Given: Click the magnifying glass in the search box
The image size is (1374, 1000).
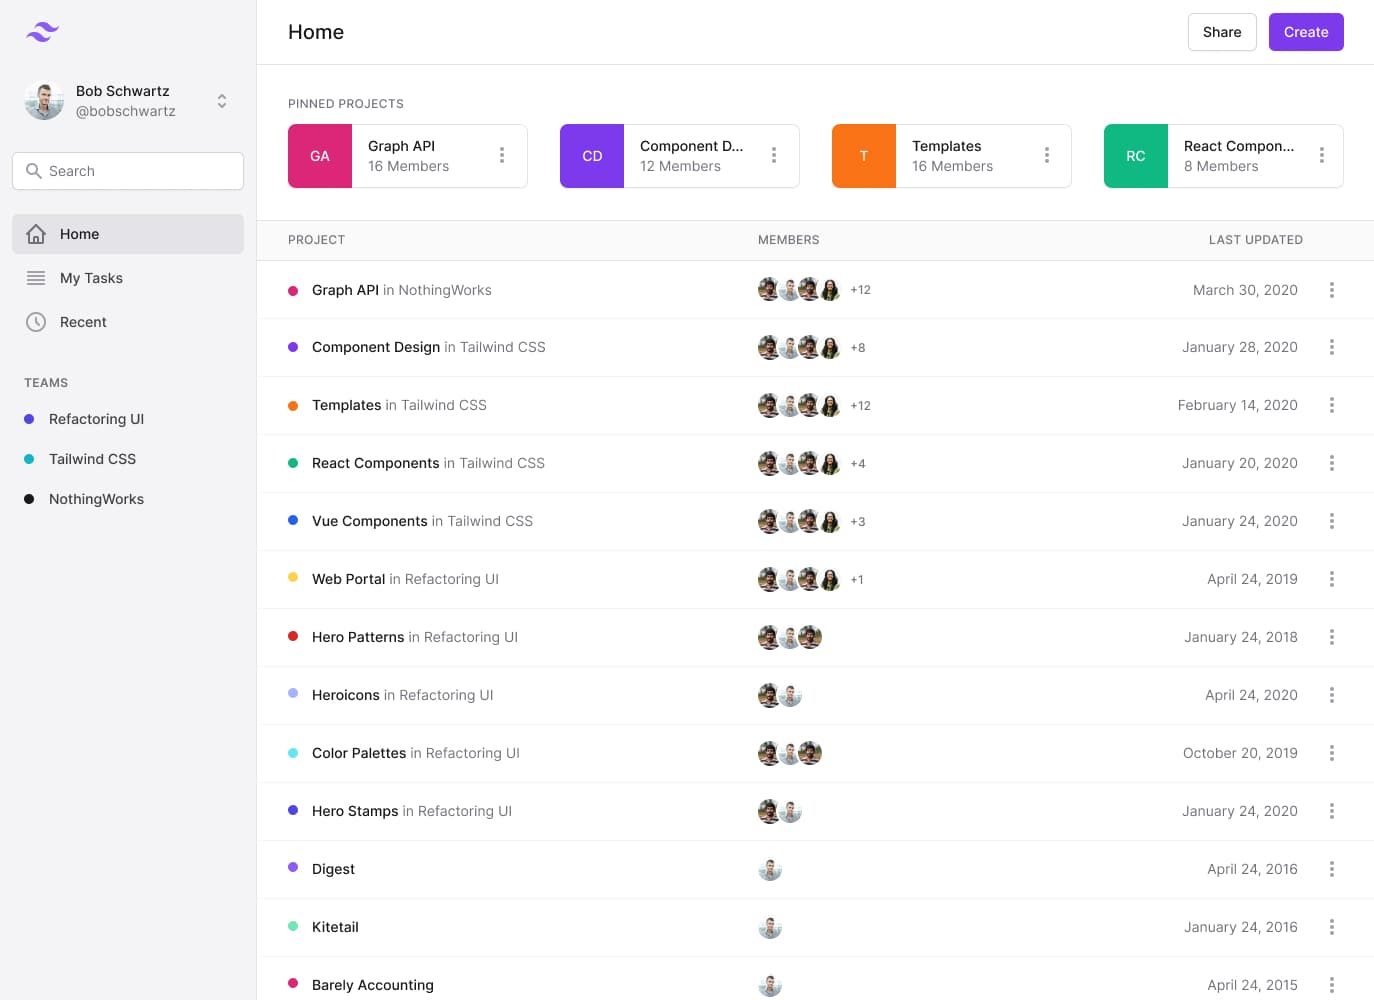Looking at the screenshot, I should tap(33, 171).
